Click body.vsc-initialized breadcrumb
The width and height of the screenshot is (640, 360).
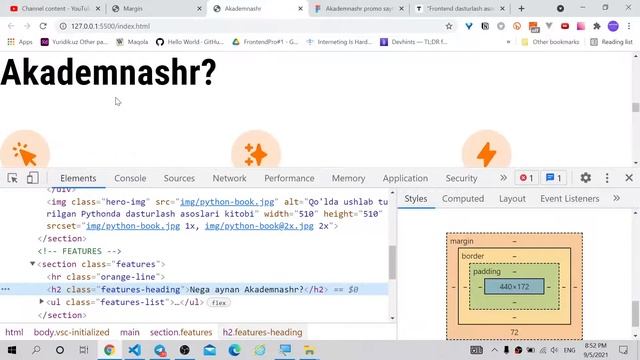tap(71, 332)
